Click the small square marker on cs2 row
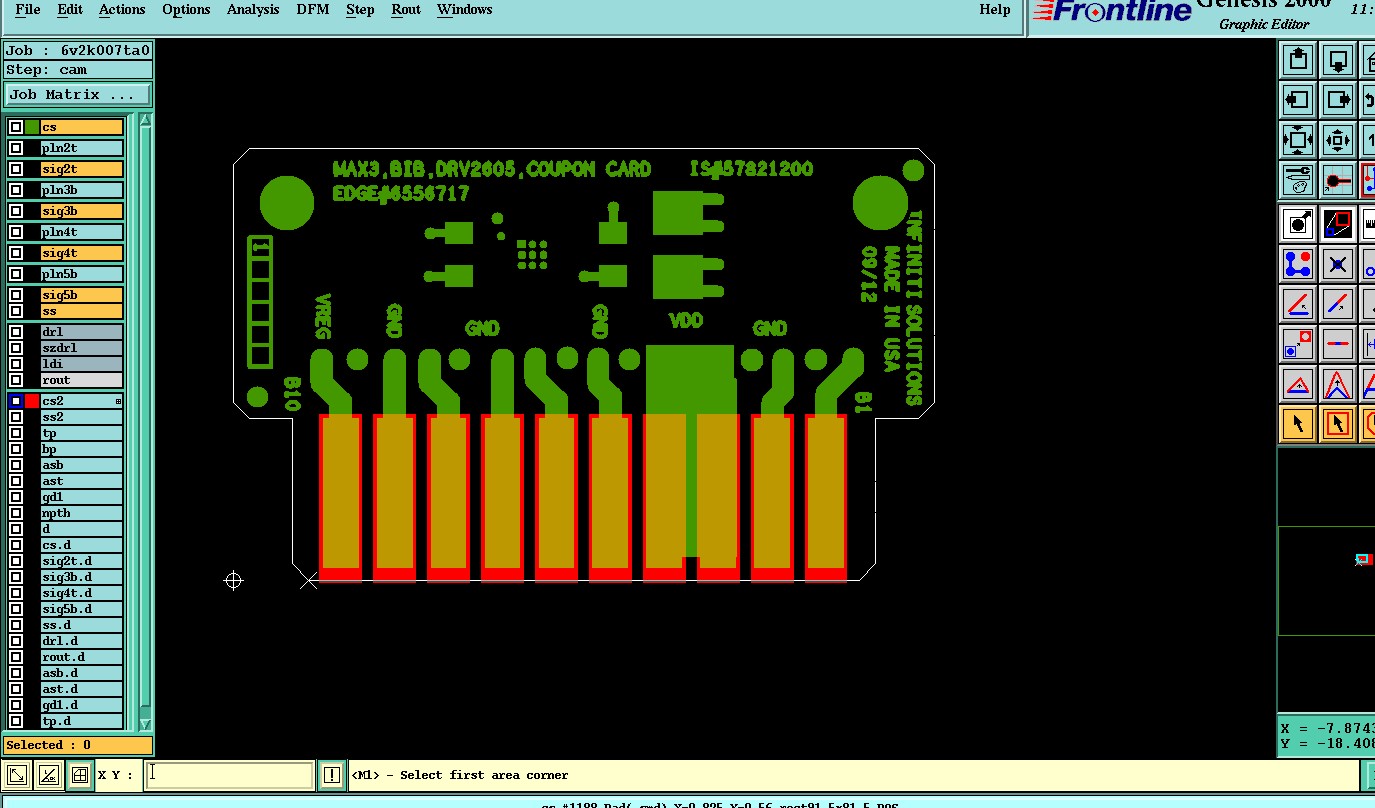Viewport: 1375px width, 808px height. pos(118,401)
